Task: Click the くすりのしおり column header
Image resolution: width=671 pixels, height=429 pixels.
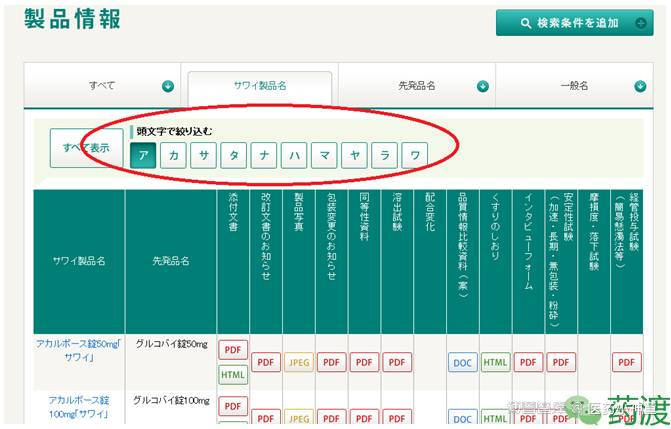Action: pyautogui.click(x=496, y=262)
